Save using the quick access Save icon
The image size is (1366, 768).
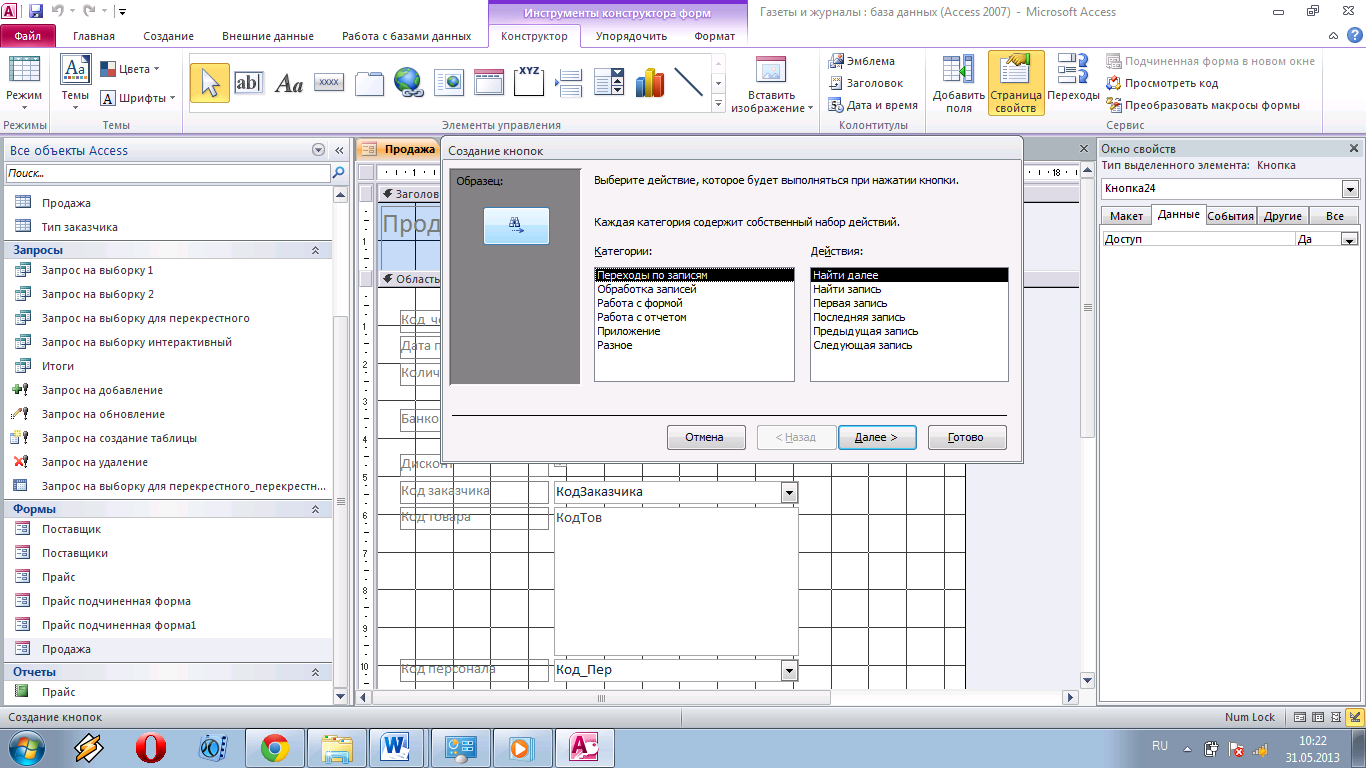coord(36,12)
